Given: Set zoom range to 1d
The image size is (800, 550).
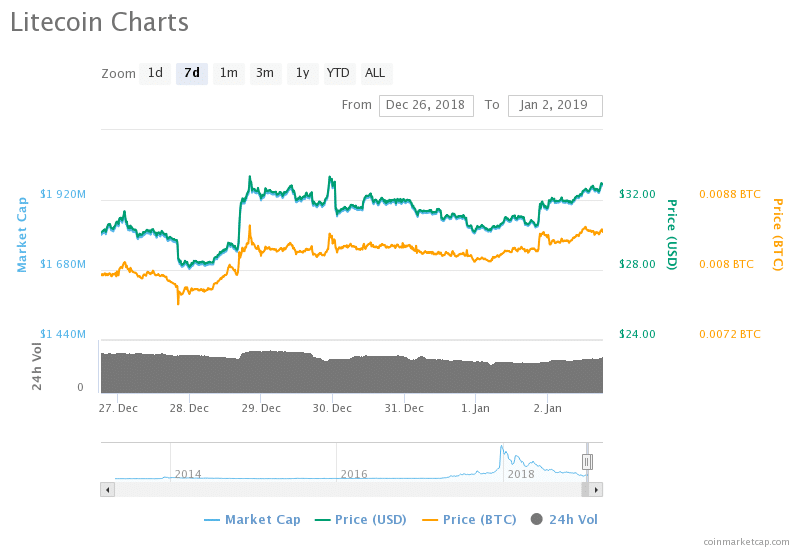Looking at the screenshot, I should coord(155,73).
